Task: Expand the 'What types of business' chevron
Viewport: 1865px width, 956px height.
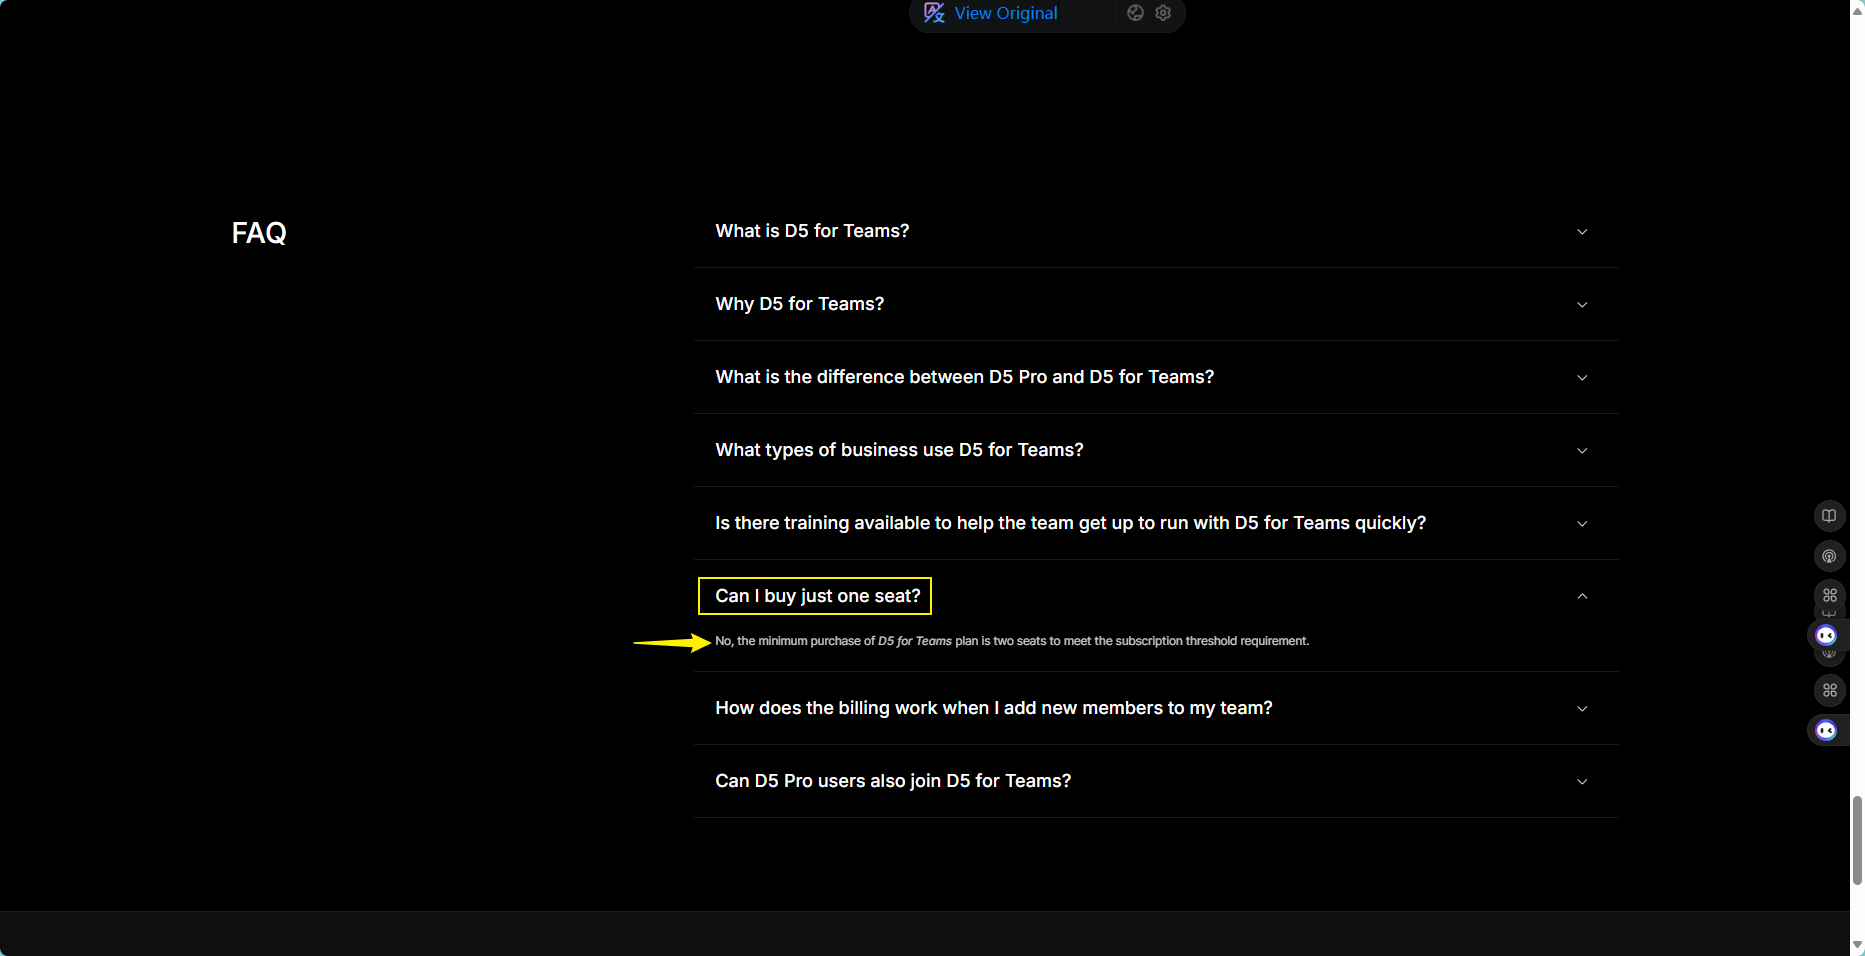Action: (x=1582, y=451)
